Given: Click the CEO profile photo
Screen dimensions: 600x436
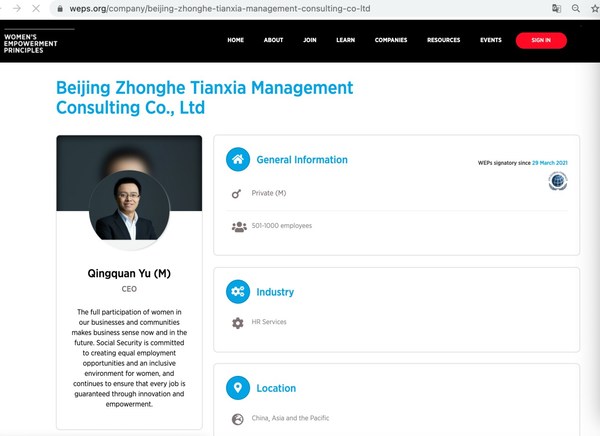Looking at the screenshot, I should click(129, 207).
